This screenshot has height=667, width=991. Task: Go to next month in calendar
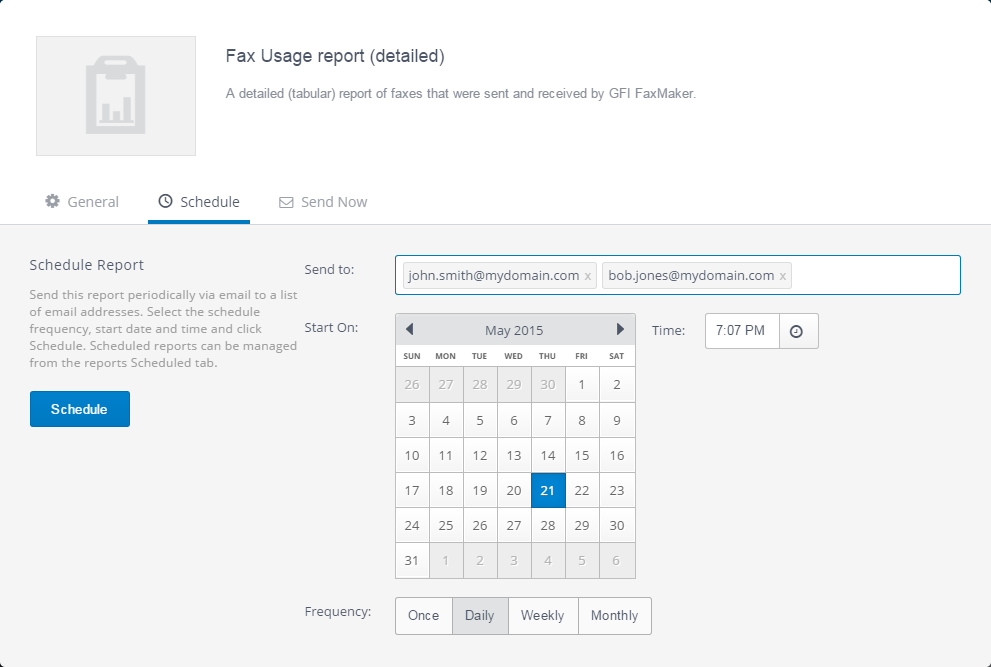[620, 329]
